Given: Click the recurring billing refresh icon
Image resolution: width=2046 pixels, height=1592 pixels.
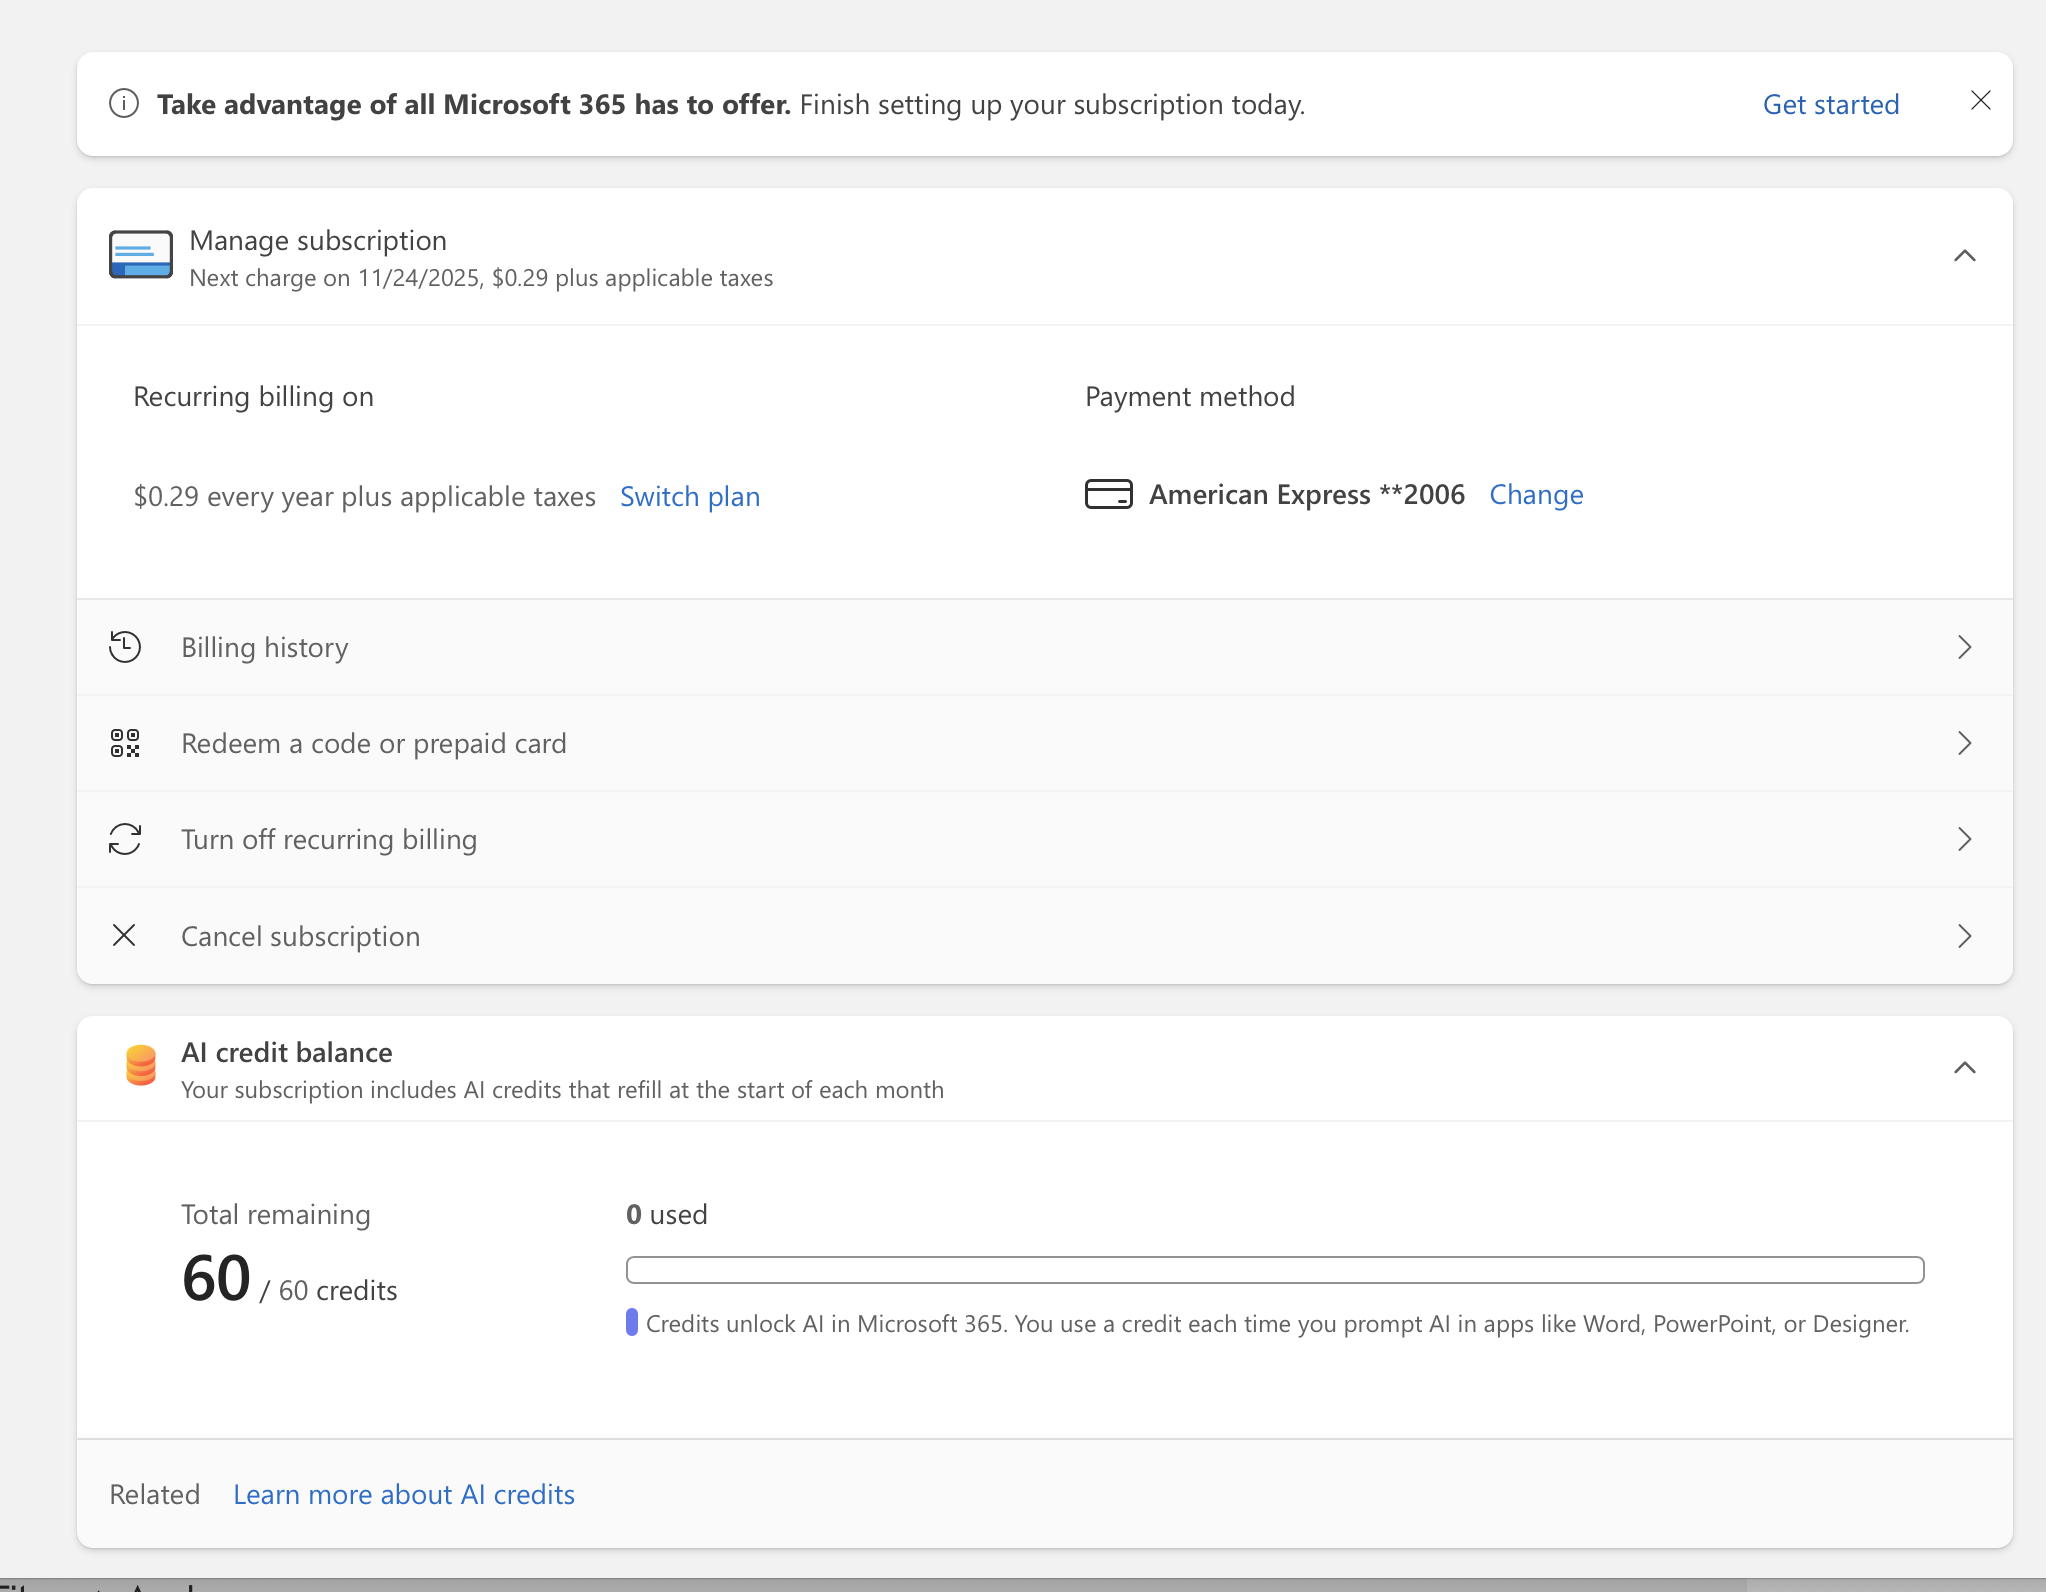Looking at the screenshot, I should (x=125, y=839).
